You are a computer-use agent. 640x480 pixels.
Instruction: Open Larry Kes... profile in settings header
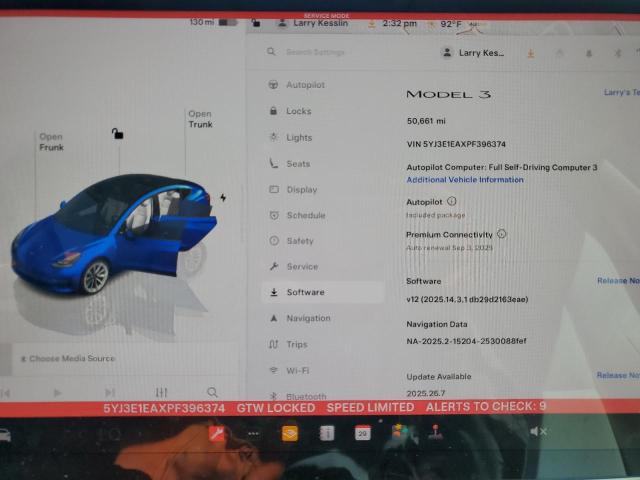tap(473, 53)
